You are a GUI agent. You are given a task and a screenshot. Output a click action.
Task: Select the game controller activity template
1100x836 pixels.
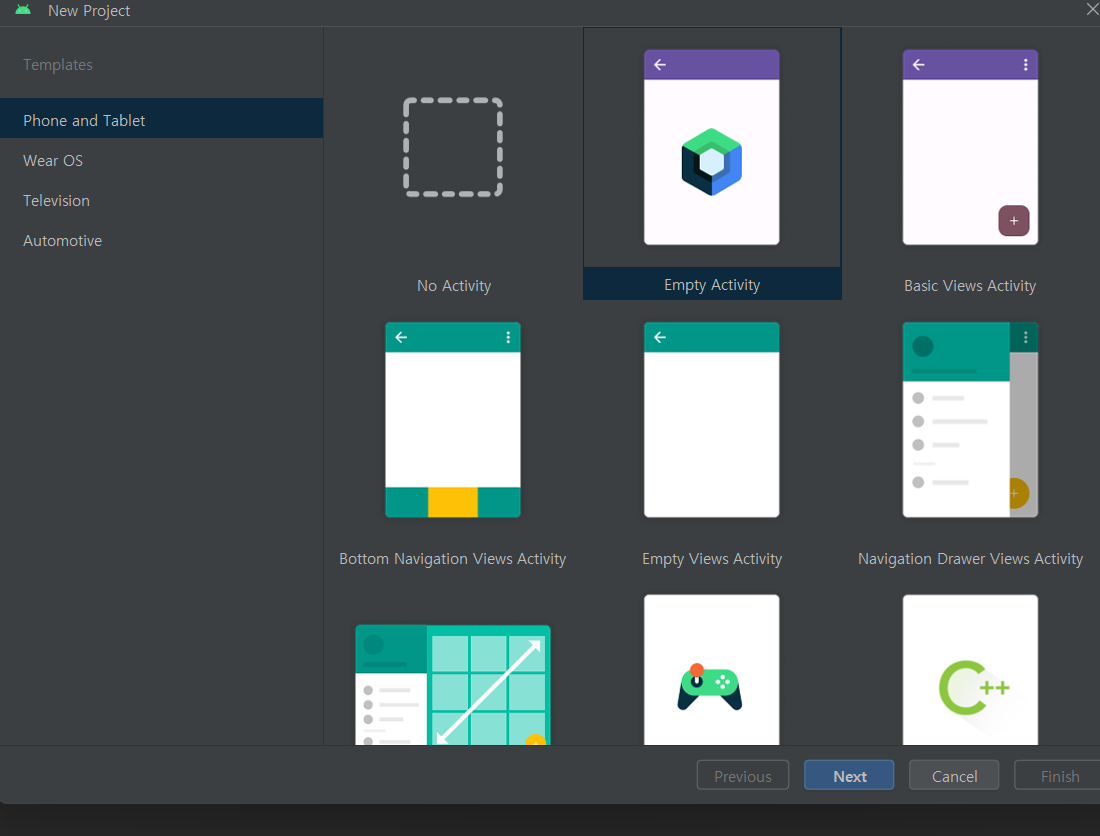coord(711,670)
